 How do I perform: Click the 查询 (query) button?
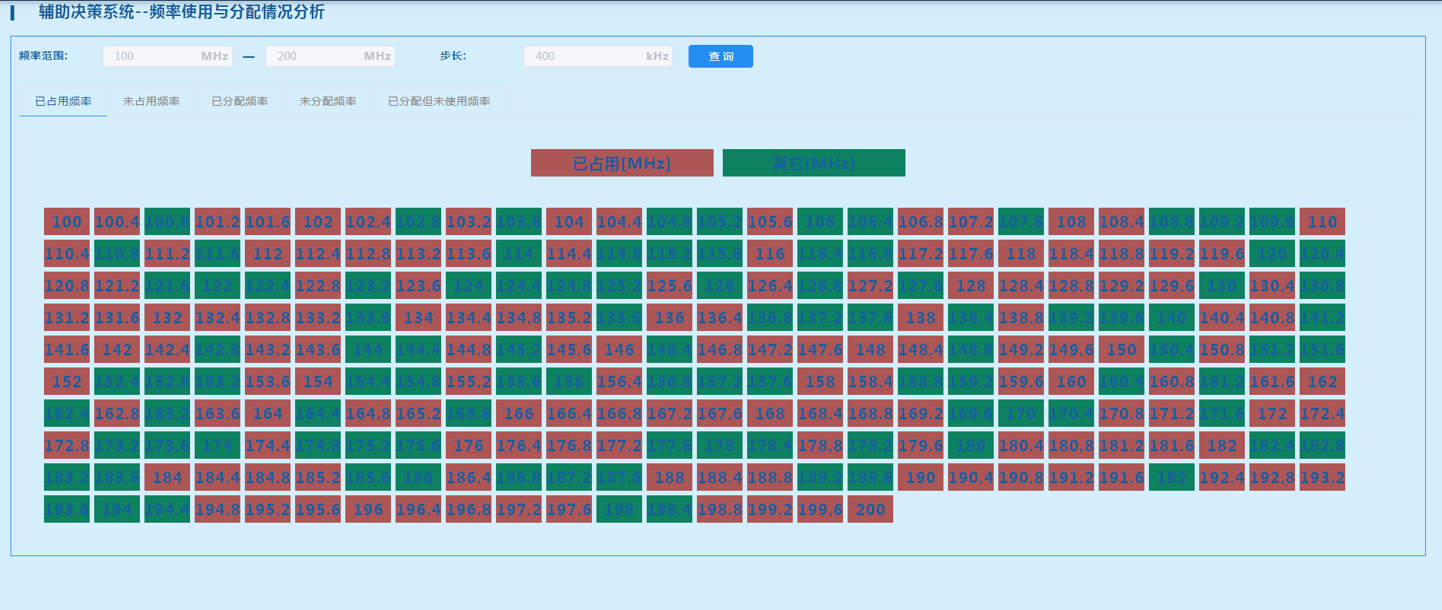(720, 57)
